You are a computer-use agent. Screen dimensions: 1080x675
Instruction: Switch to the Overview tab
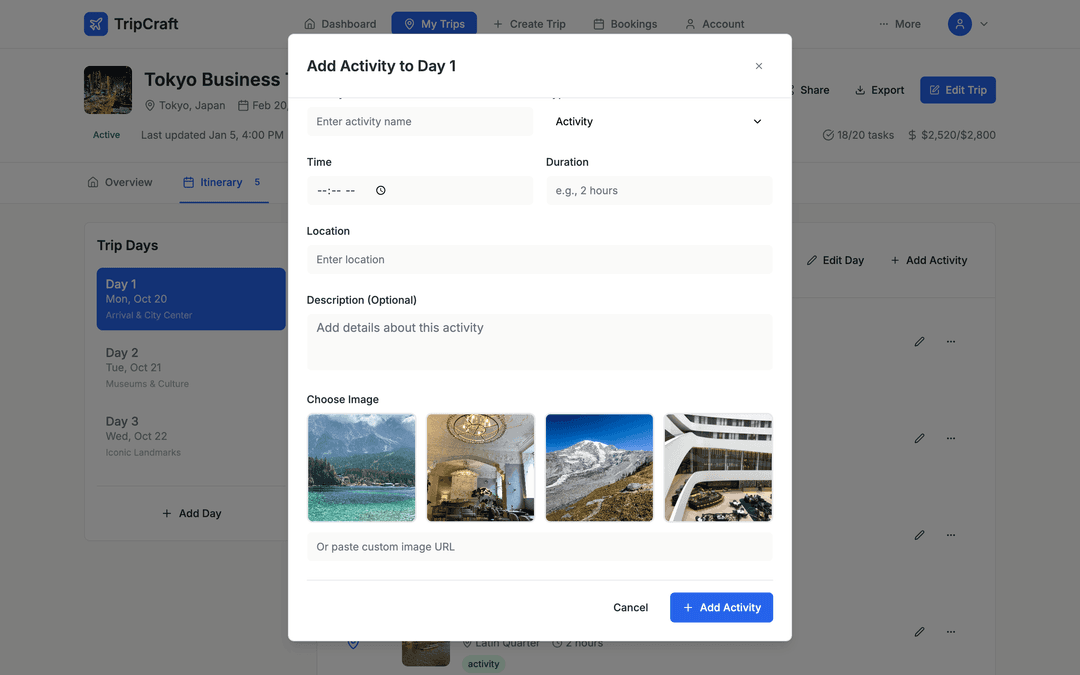(x=120, y=182)
